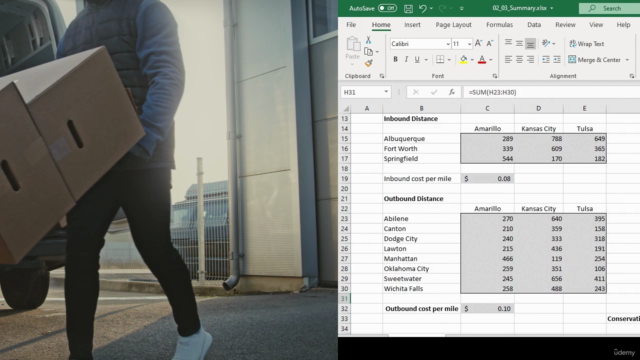Select the Oklahoma City cell

(421, 269)
